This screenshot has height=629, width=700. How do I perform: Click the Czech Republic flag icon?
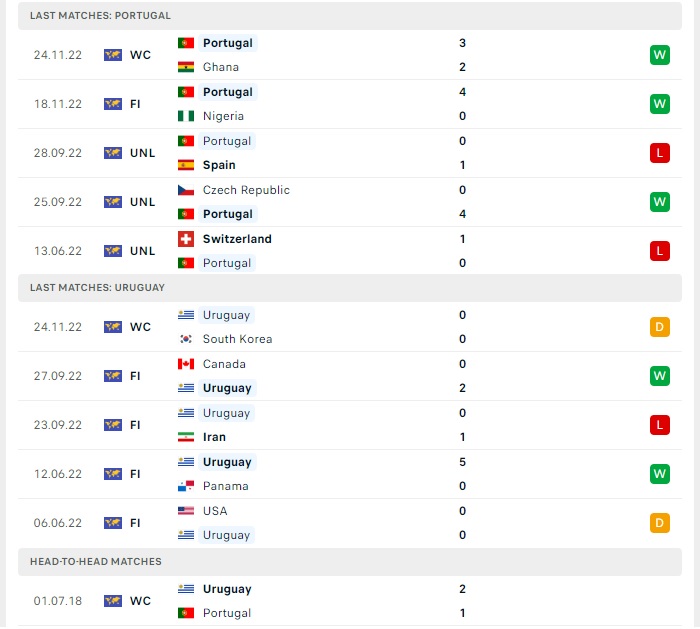point(185,190)
